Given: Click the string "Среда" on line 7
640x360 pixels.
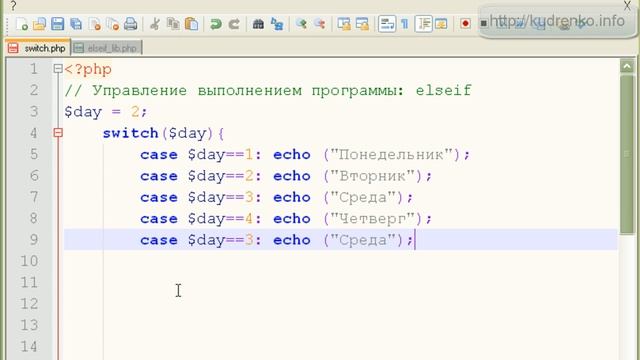Looking at the screenshot, I should click(363, 197).
